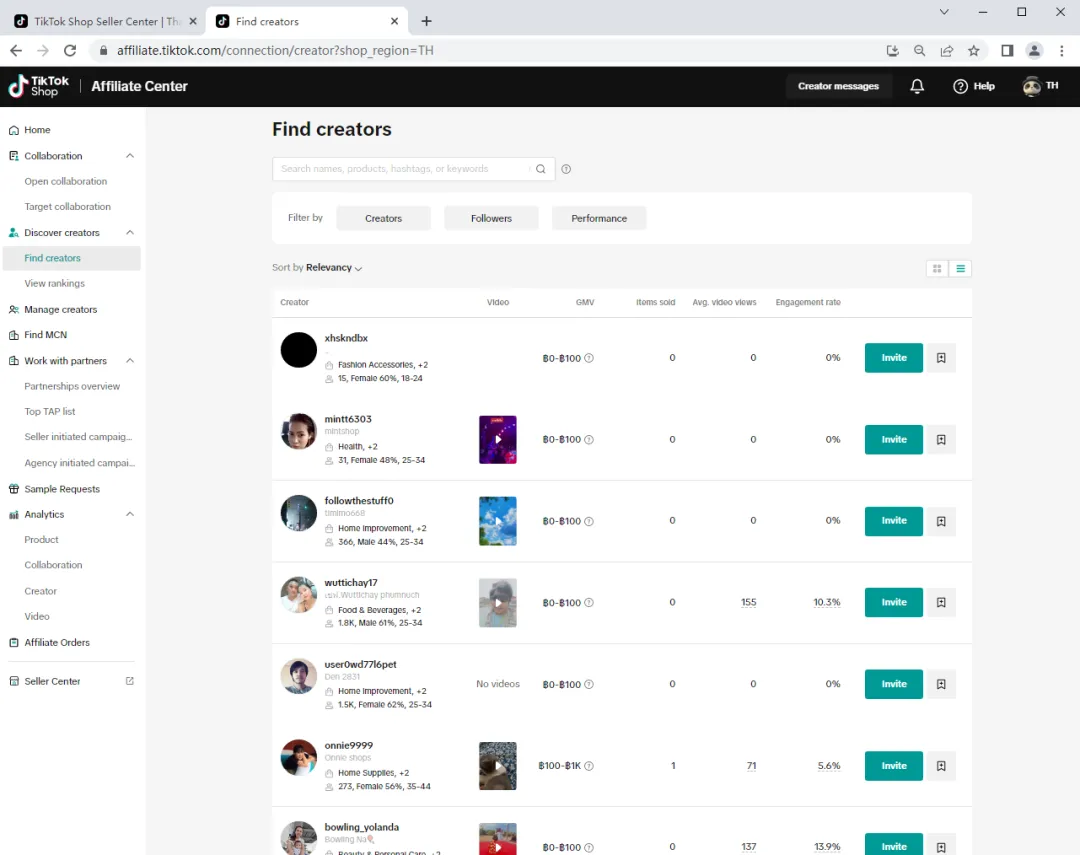Image resolution: width=1080 pixels, height=855 pixels.
Task: Play mintt6303 video thumbnail
Action: click(x=497, y=440)
